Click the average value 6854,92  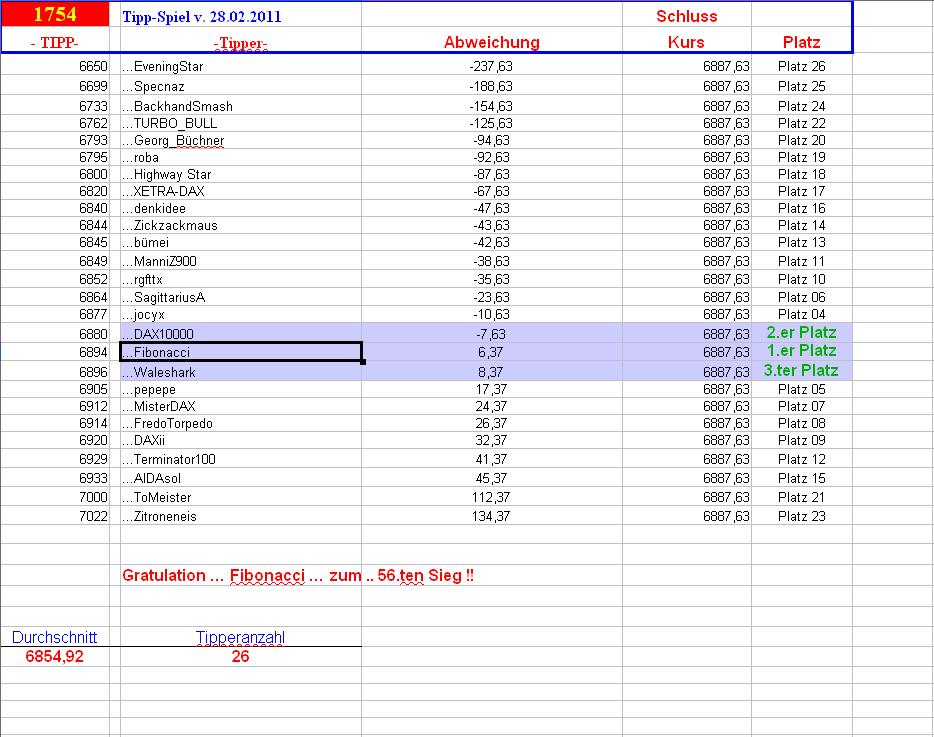click(x=55, y=657)
